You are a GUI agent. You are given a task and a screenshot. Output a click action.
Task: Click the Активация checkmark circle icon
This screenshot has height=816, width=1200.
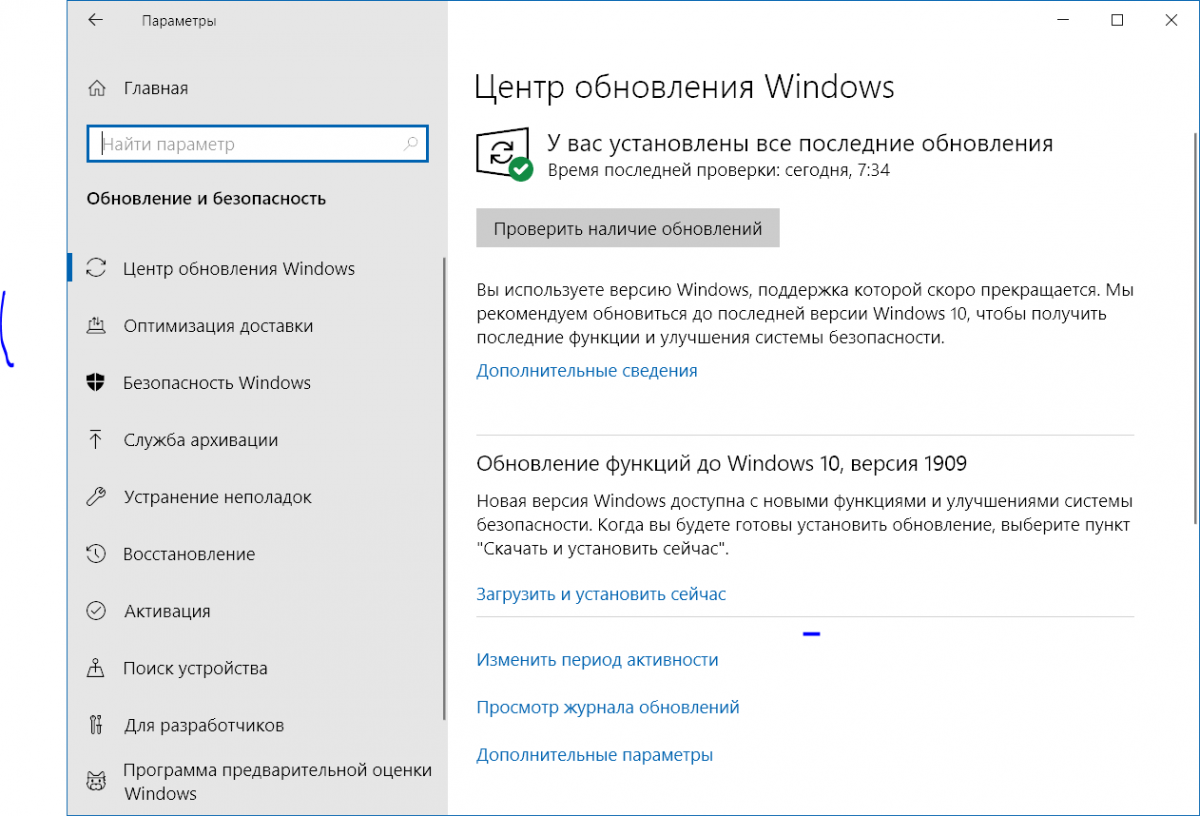point(97,611)
